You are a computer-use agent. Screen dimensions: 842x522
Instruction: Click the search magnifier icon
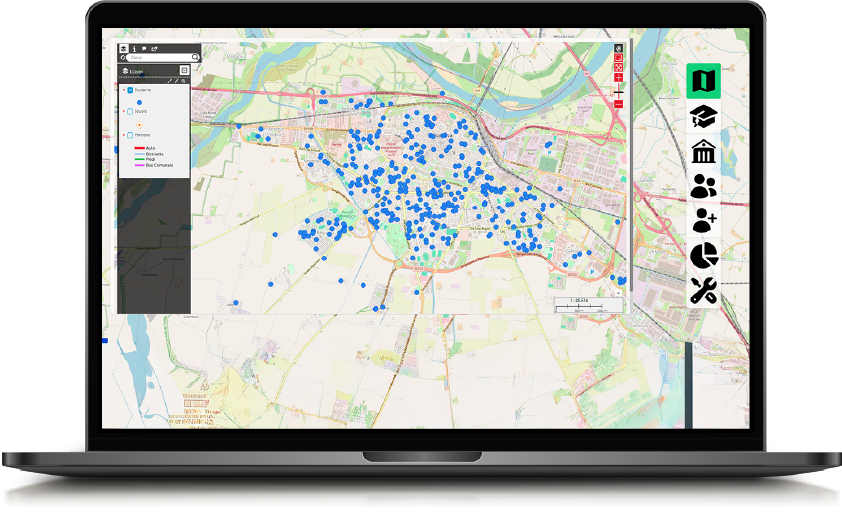196,58
